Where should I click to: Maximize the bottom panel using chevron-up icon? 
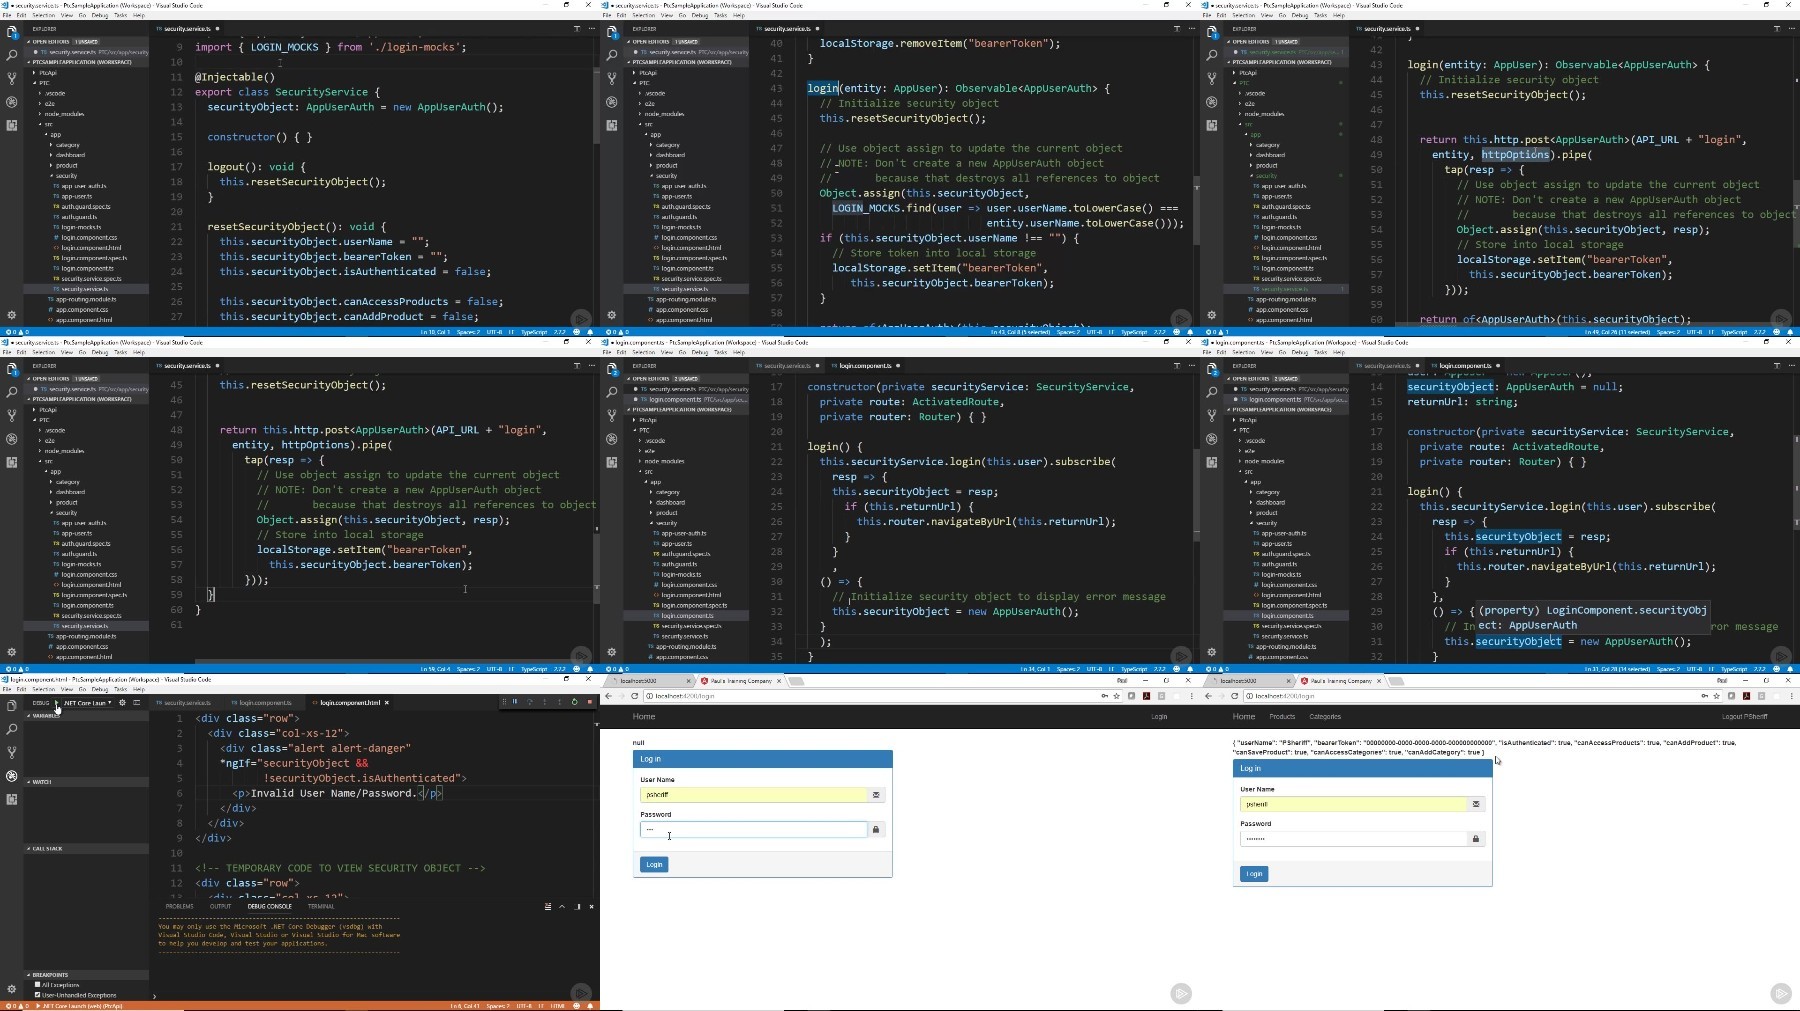click(x=562, y=906)
